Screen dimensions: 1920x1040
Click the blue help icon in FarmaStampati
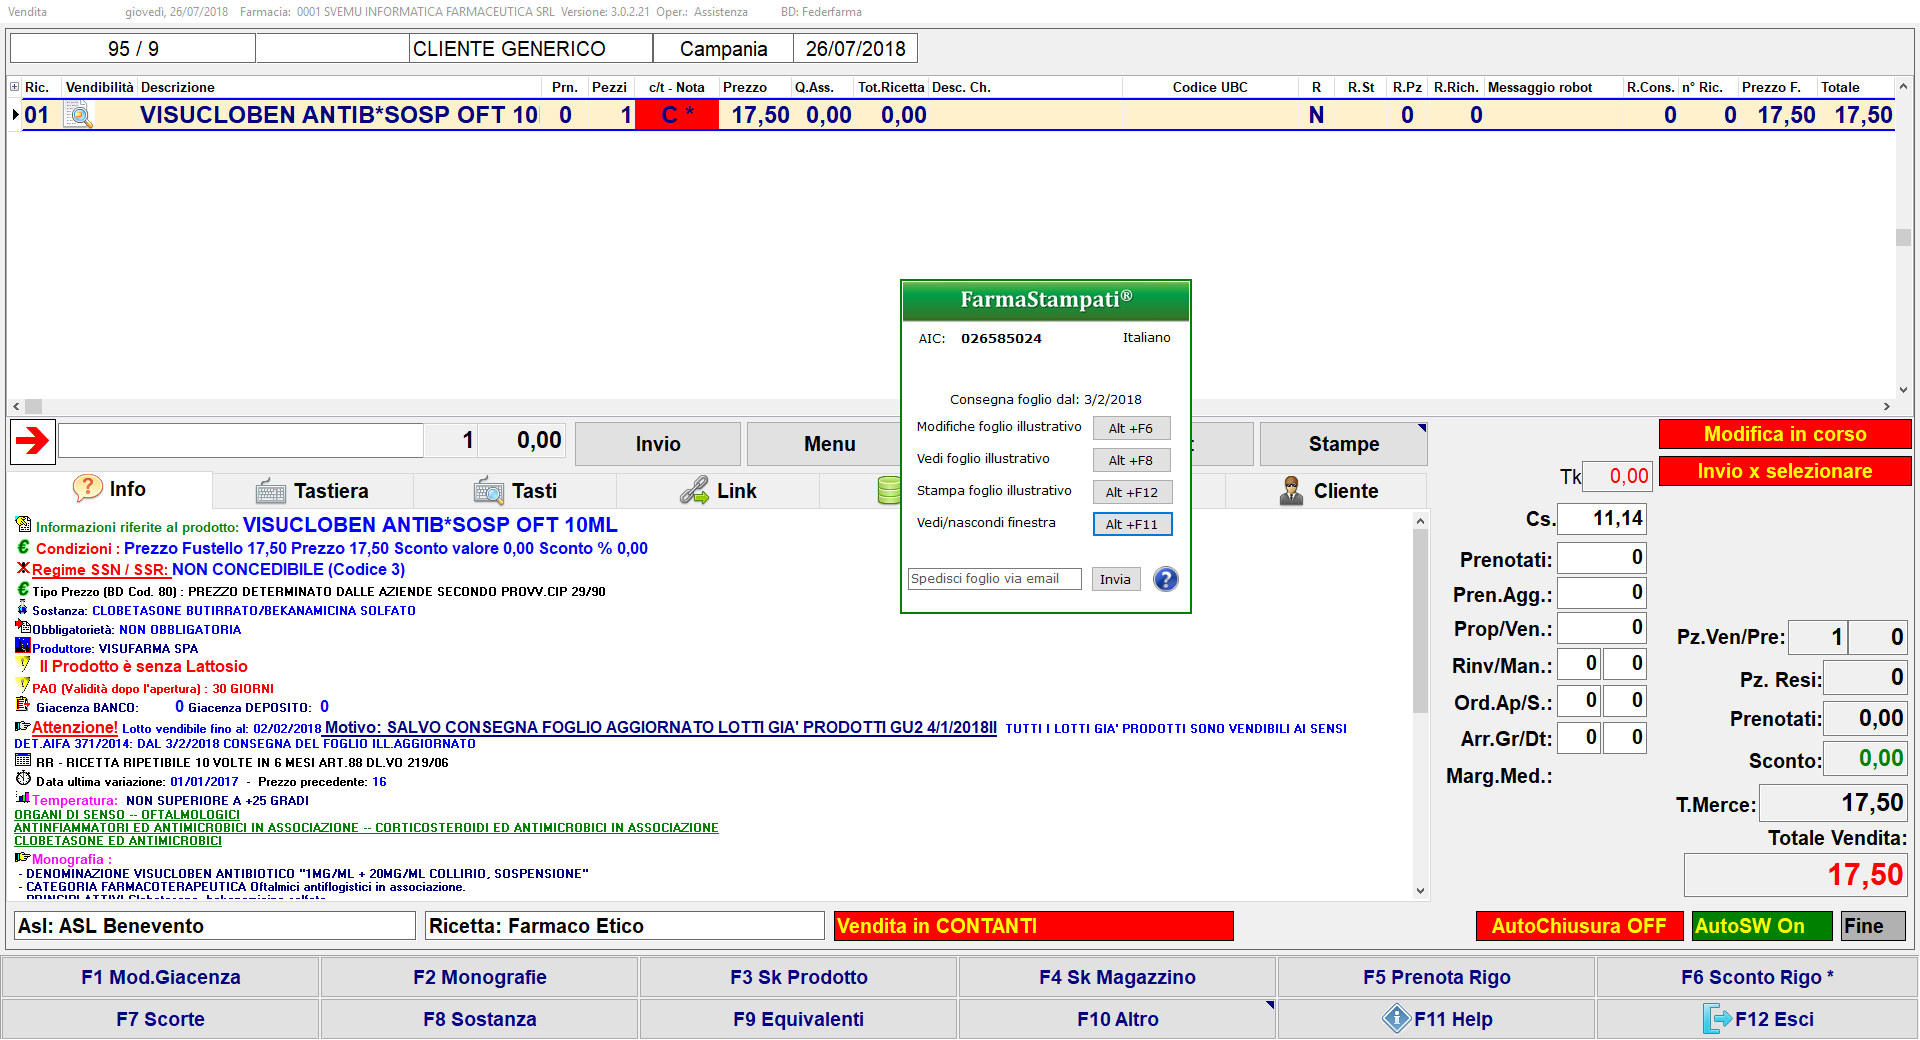pyautogui.click(x=1165, y=579)
